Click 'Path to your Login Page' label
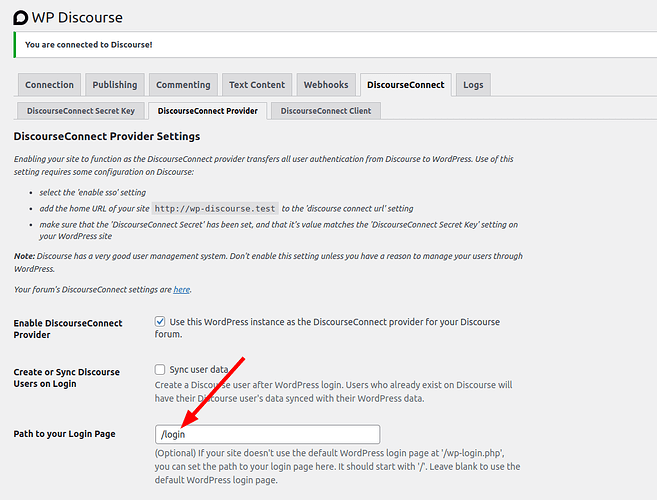Screen dimensions: 657x500 click(x=64, y=434)
